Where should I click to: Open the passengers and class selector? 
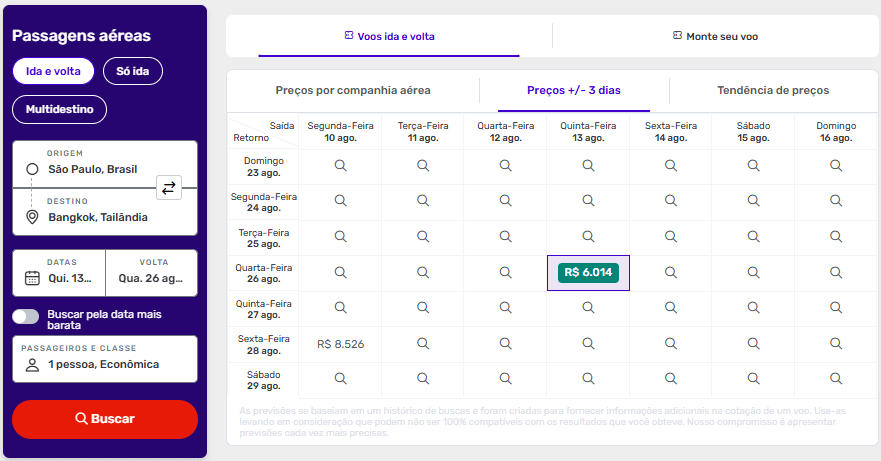coord(105,358)
